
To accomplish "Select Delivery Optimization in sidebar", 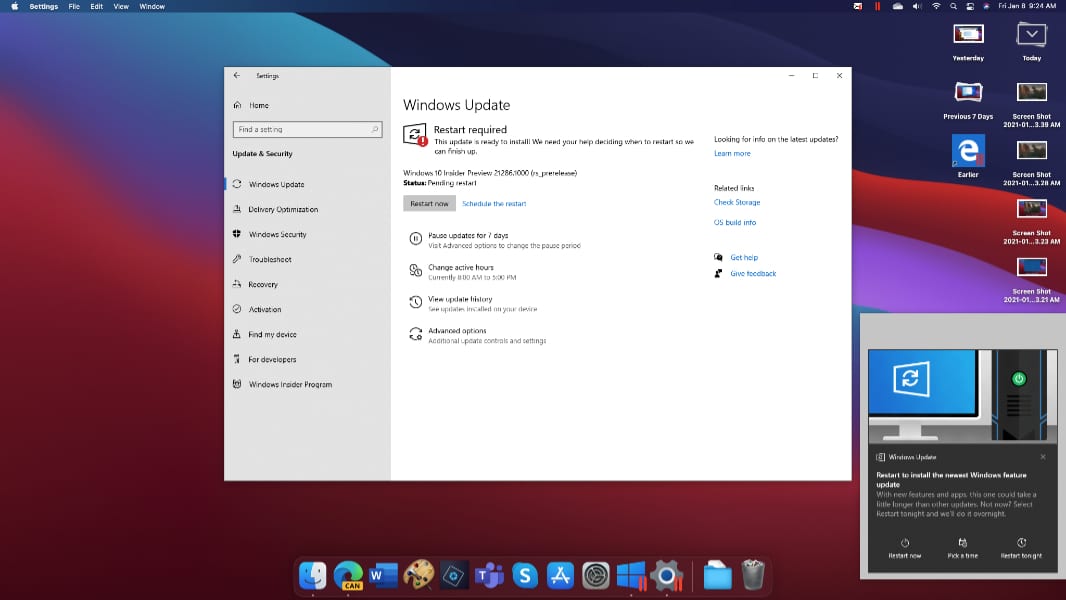I will click(283, 210).
